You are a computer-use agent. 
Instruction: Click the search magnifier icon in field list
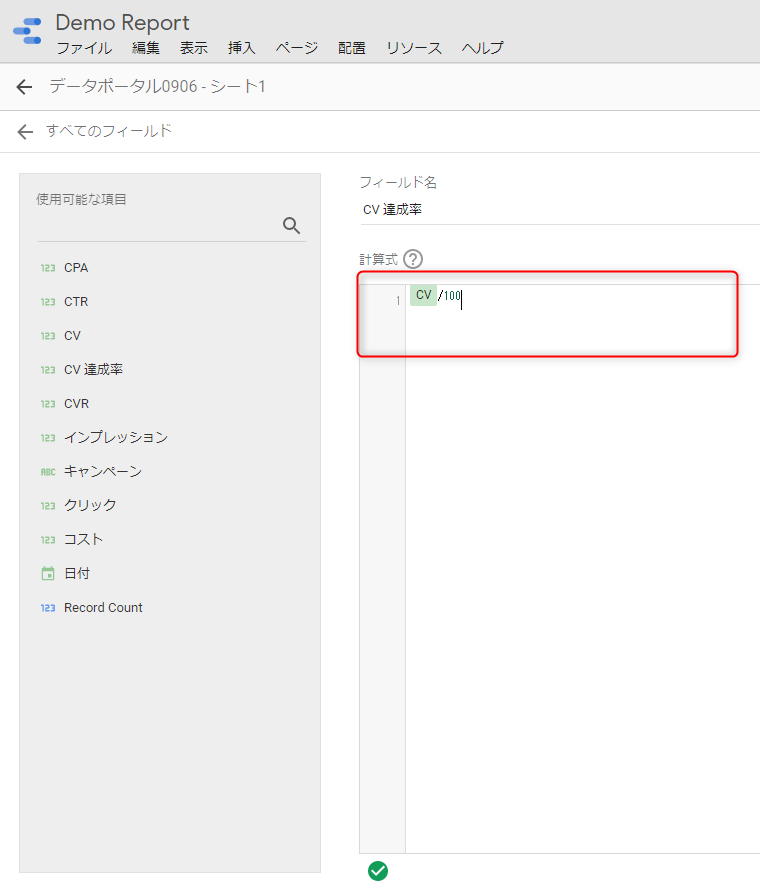(x=292, y=225)
